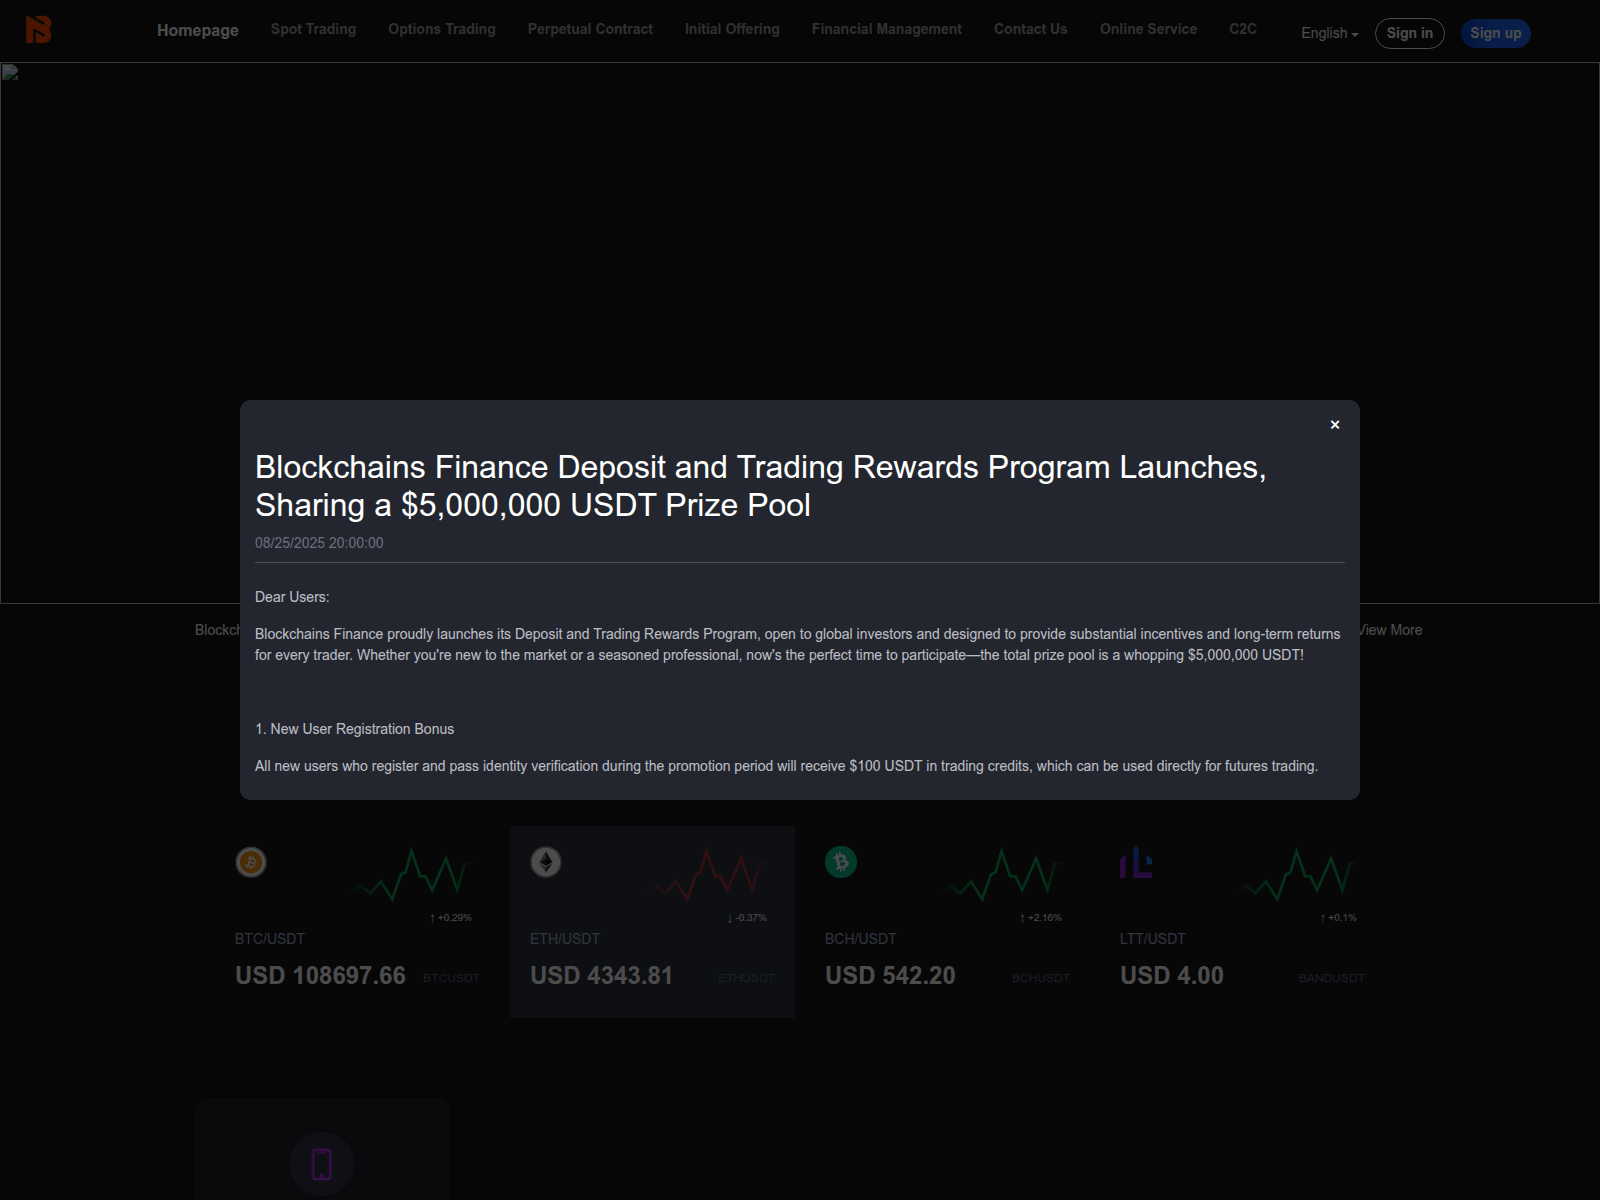The width and height of the screenshot is (1600, 1200).
Task: Click the +2.16% change value
Action: point(1041,918)
